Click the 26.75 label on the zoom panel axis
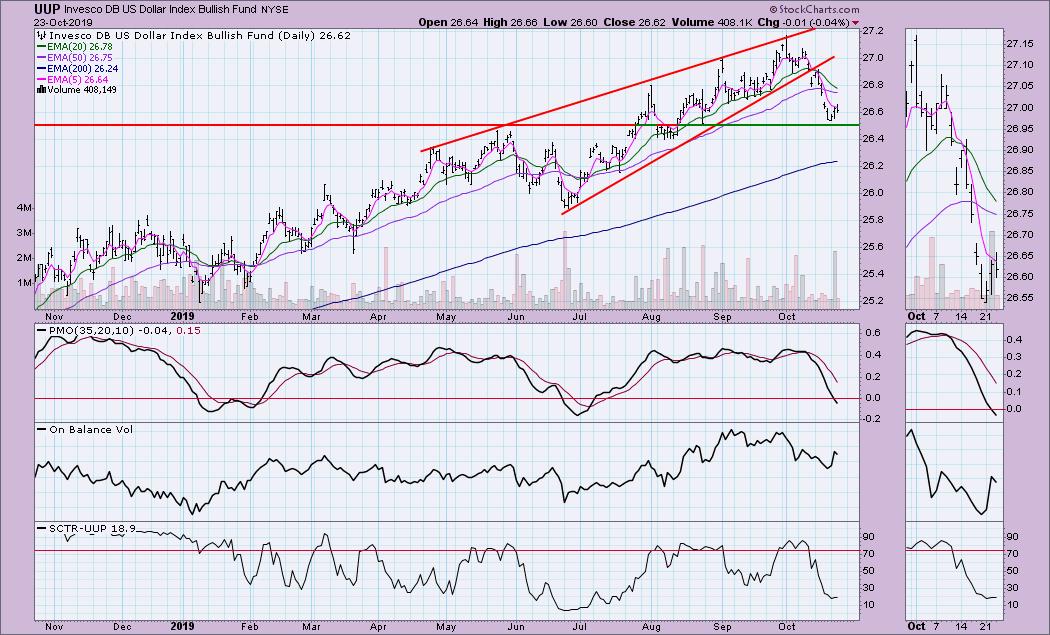This screenshot has height=635, width=1050. [1018, 213]
